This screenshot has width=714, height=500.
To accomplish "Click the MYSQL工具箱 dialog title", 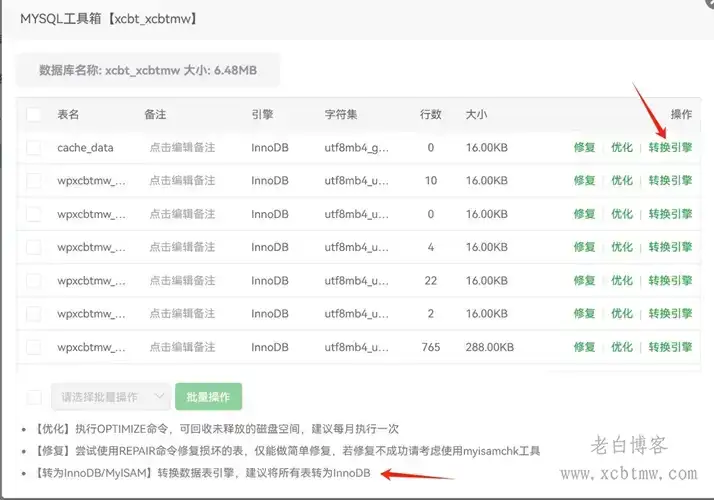I will (x=108, y=19).
